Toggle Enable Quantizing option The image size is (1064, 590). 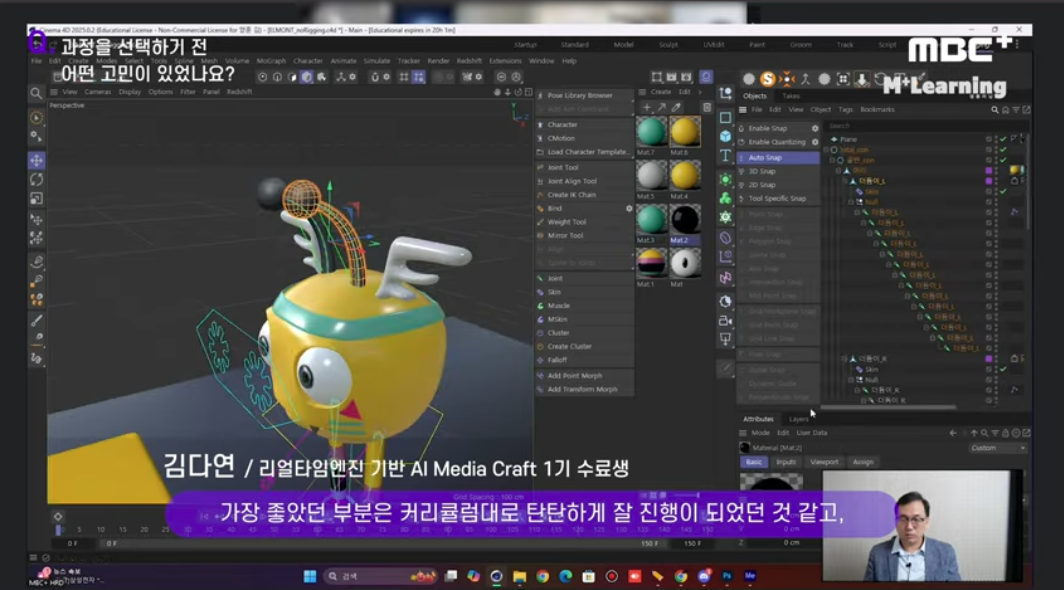tap(776, 142)
